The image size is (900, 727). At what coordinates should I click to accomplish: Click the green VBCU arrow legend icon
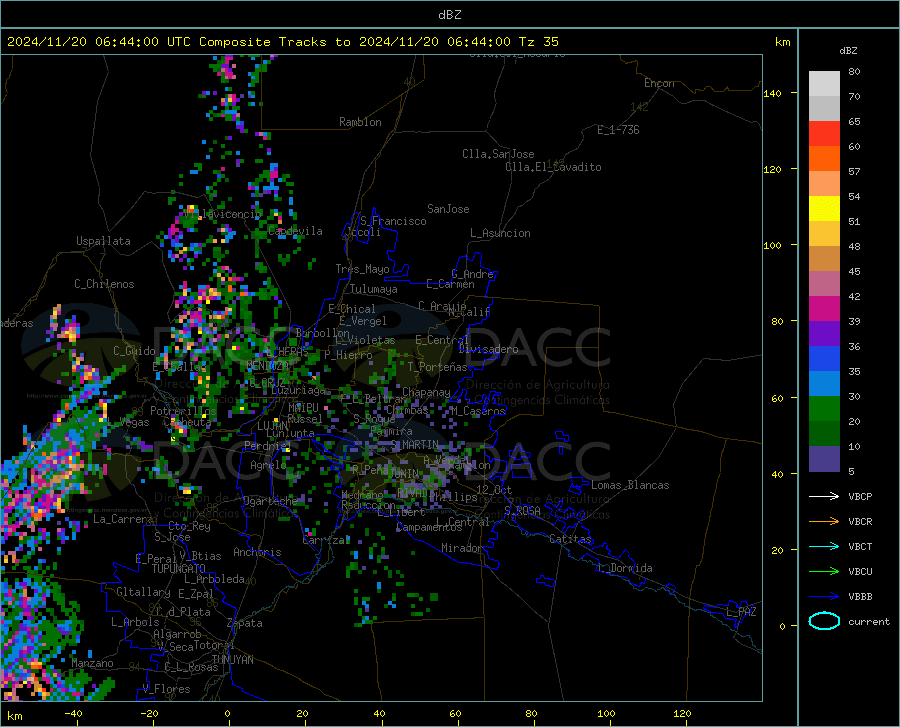[x=824, y=572]
